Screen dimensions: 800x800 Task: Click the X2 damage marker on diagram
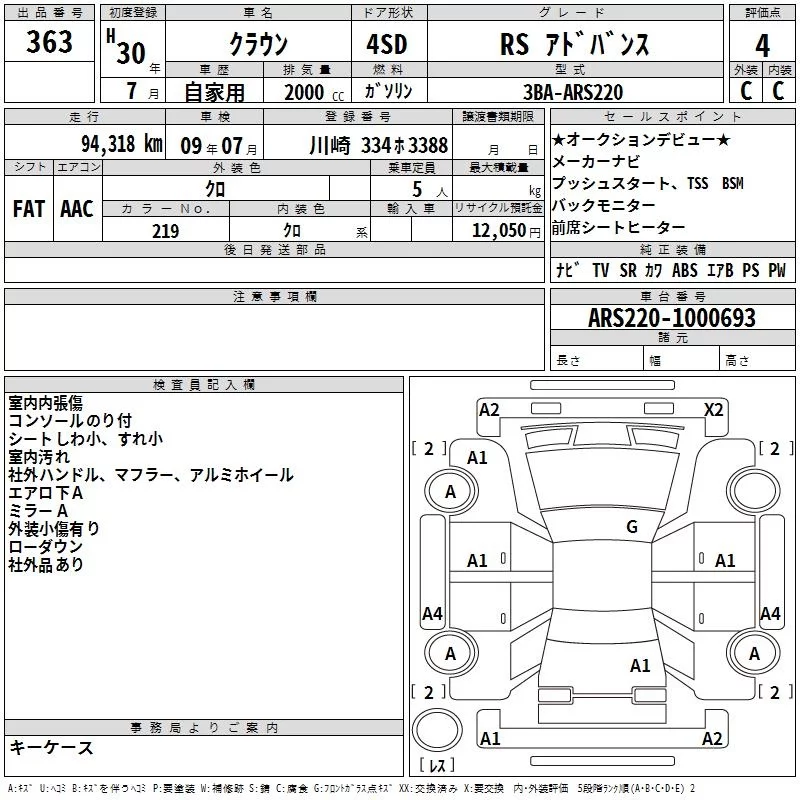(713, 410)
